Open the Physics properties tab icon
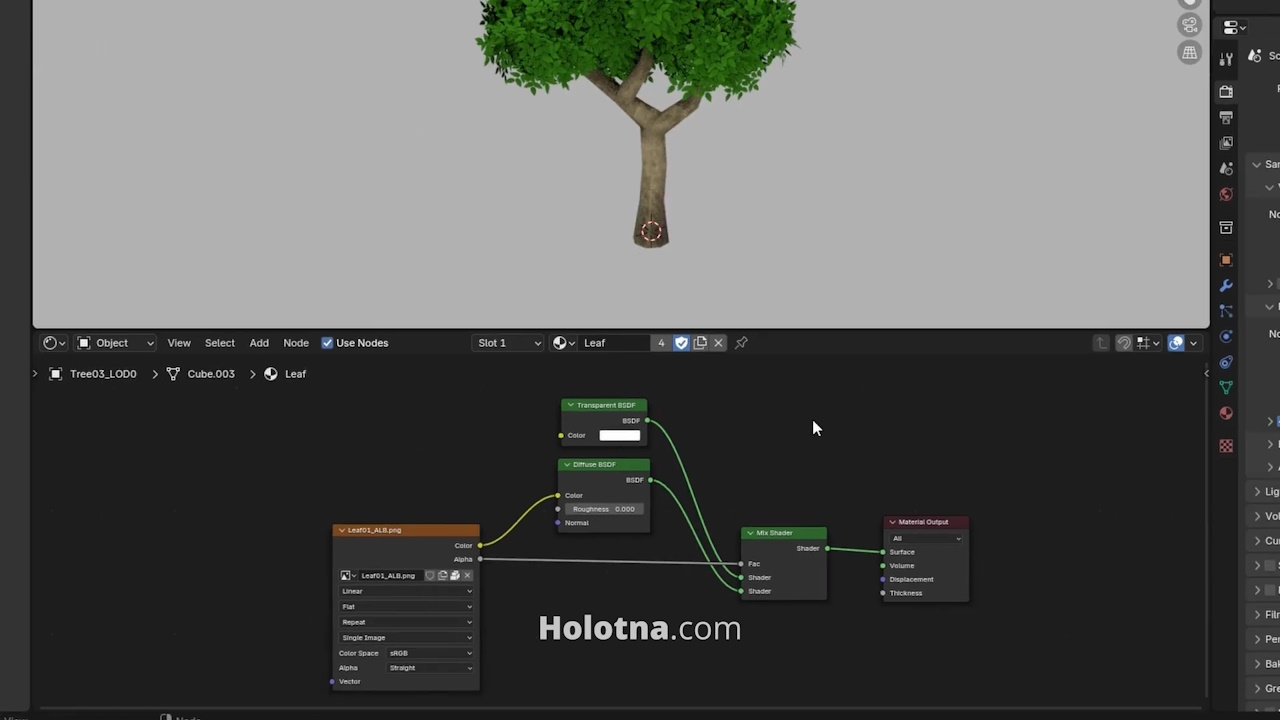 1226,337
